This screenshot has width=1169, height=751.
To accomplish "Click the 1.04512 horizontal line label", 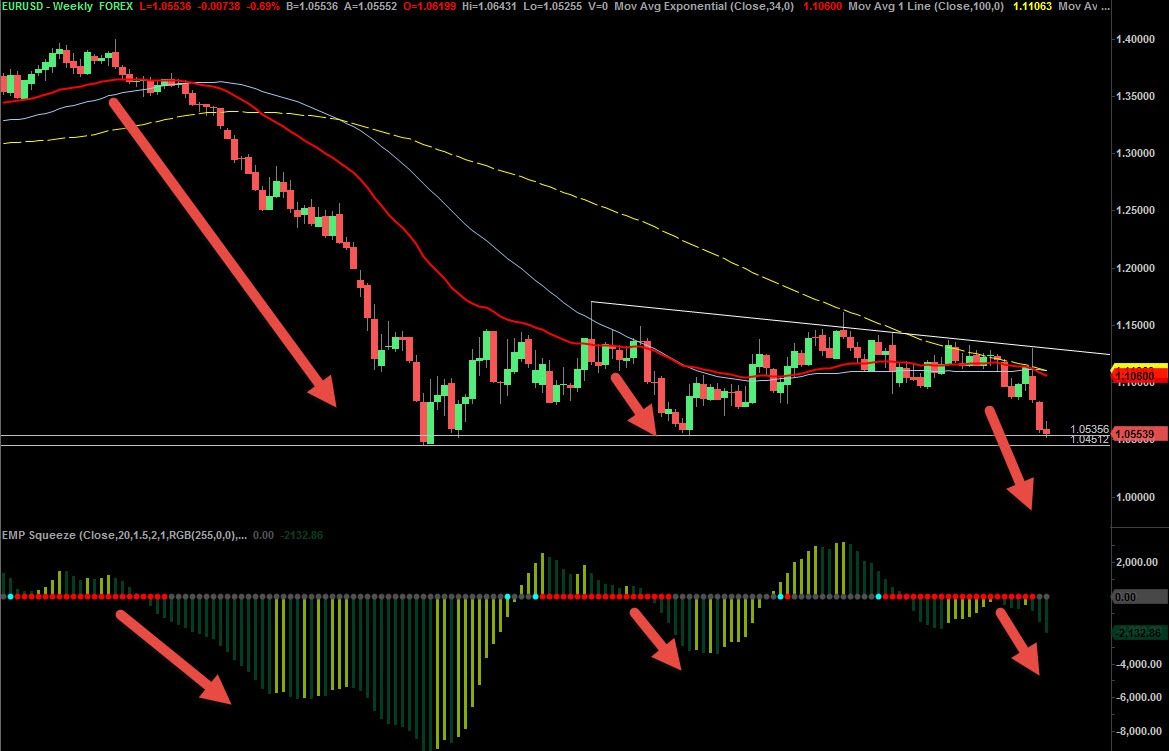I will click(1089, 440).
